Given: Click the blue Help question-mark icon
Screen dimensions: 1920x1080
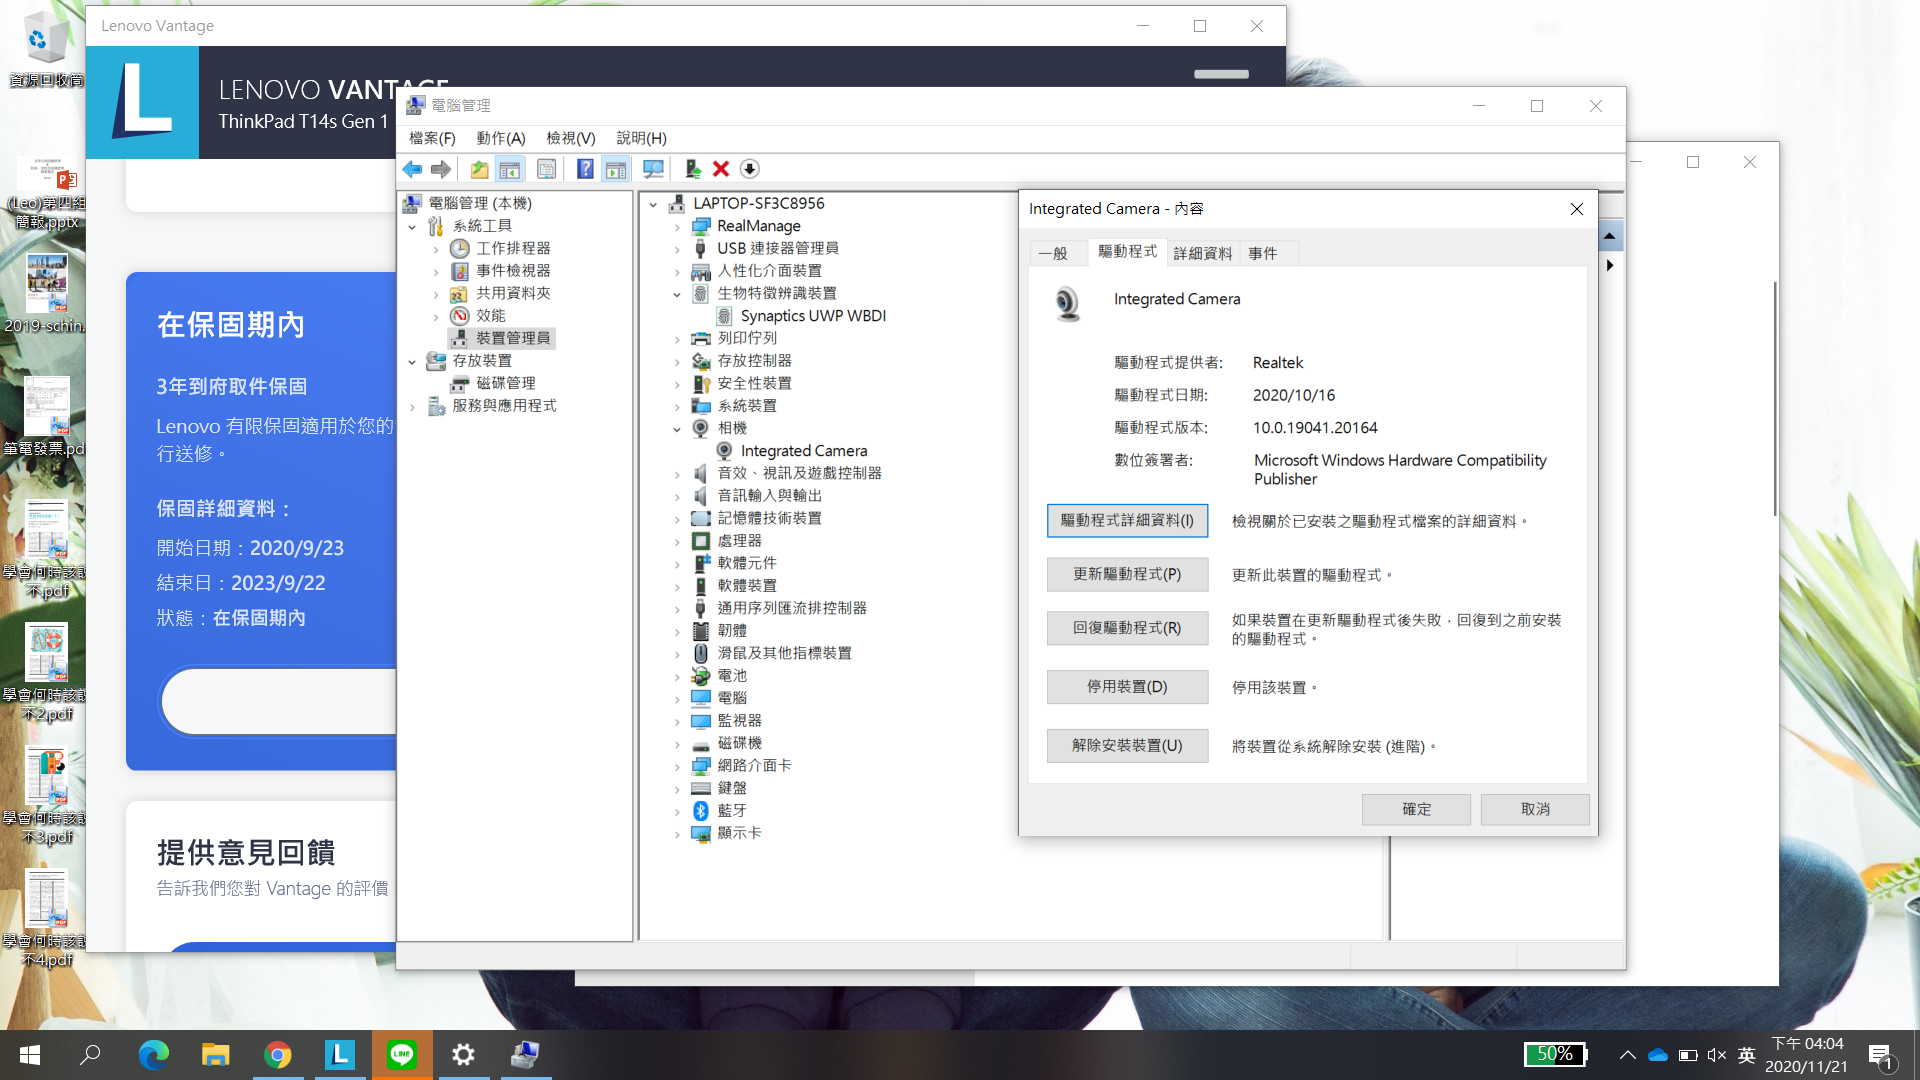Looking at the screenshot, I should pyautogui.click(x=585, y=169).
